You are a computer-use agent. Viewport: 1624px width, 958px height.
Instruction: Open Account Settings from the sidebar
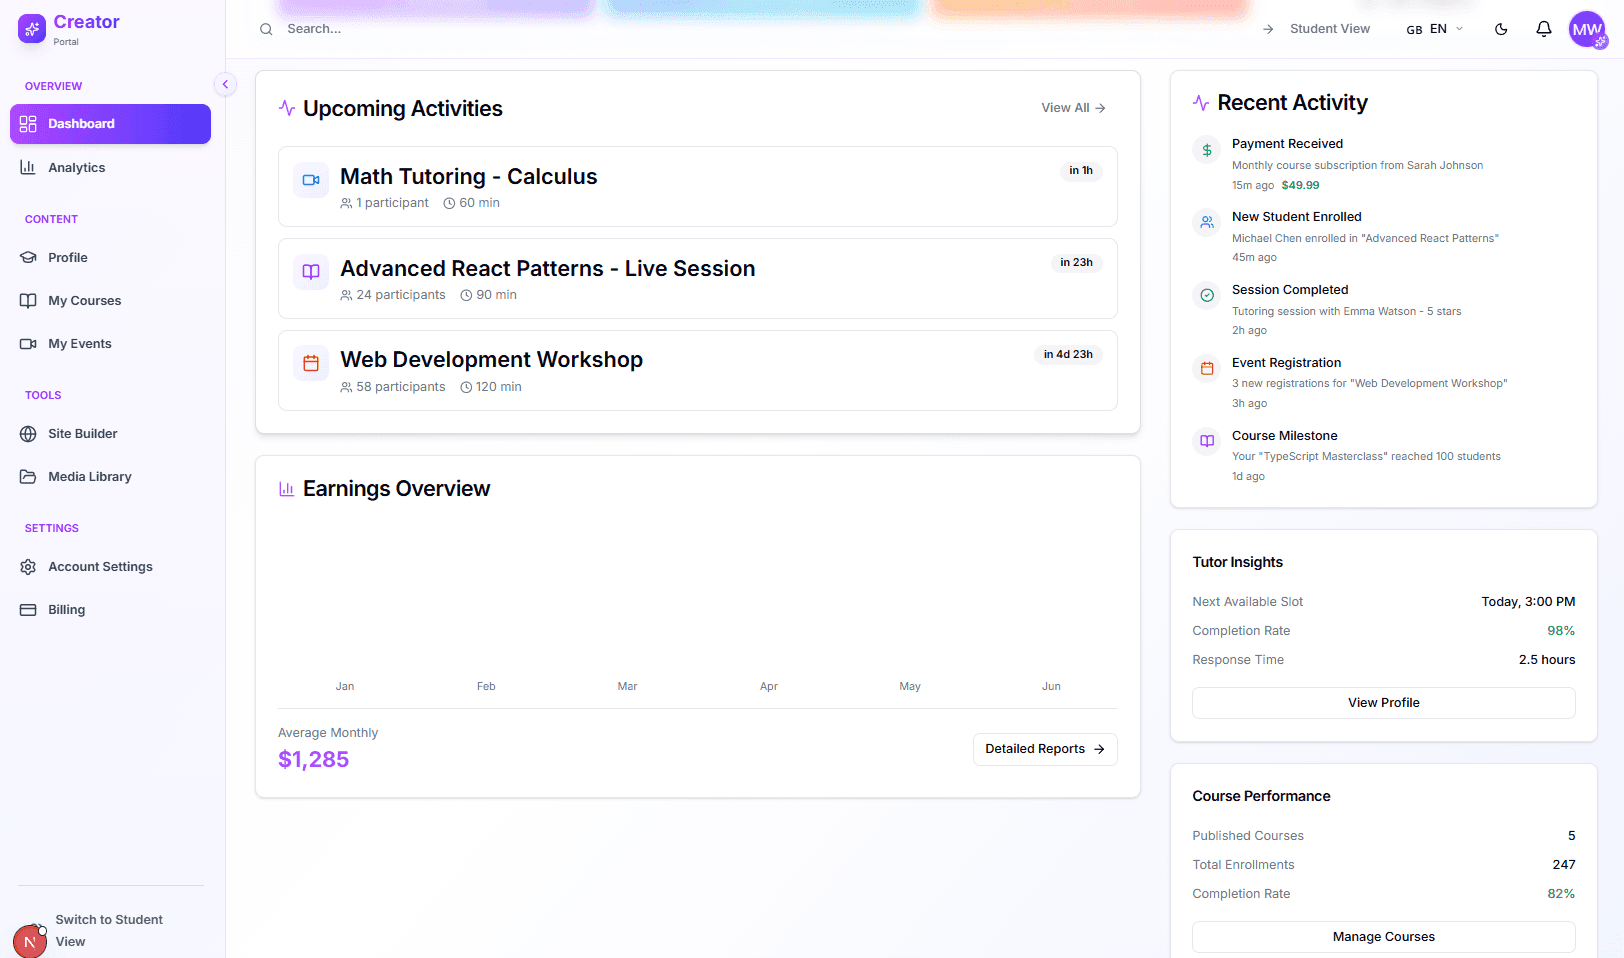tap(100, 566)
